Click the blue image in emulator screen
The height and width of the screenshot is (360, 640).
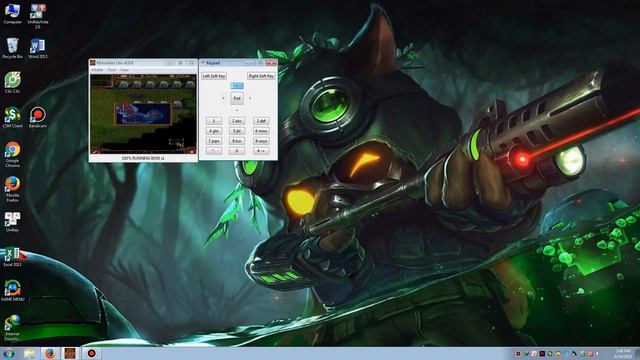pyautogui.click(x=143, y=113)
